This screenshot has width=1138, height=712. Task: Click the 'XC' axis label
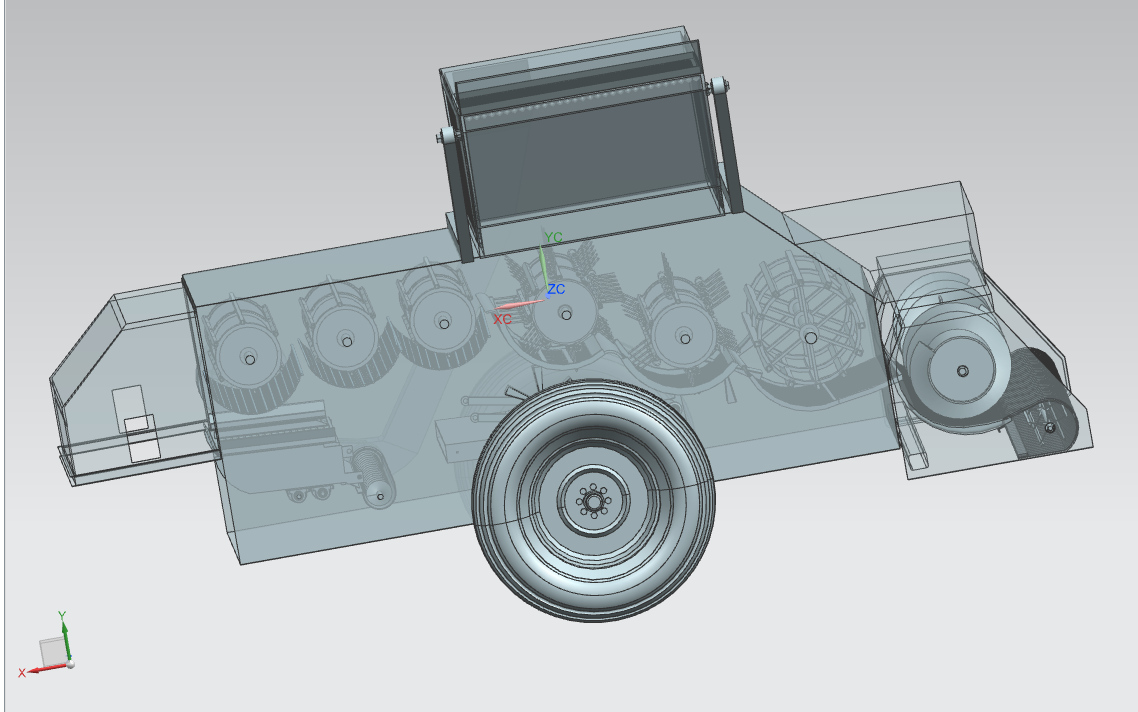[x=502, y=319]
